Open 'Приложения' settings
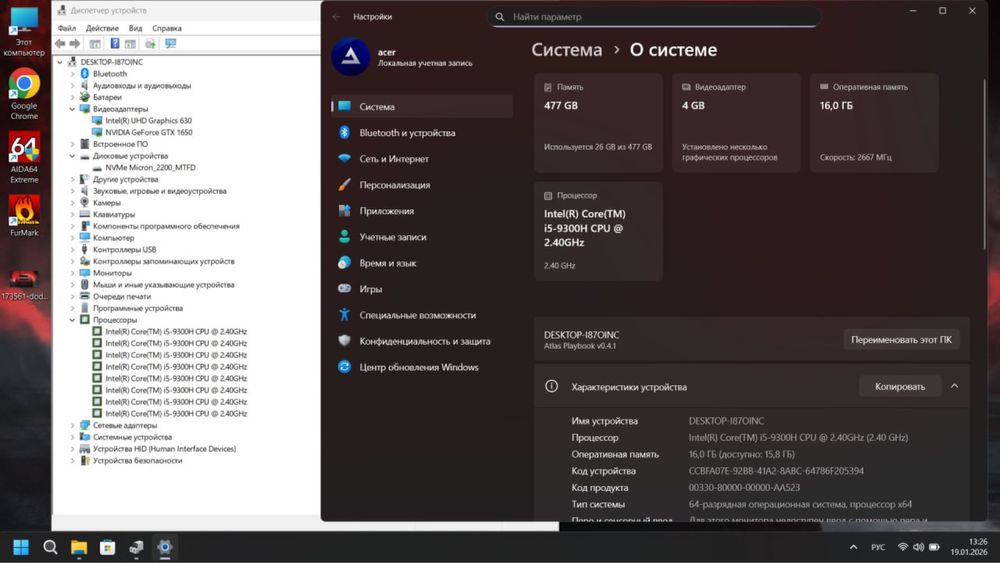 pyautogui.click(x=422, y=211)
